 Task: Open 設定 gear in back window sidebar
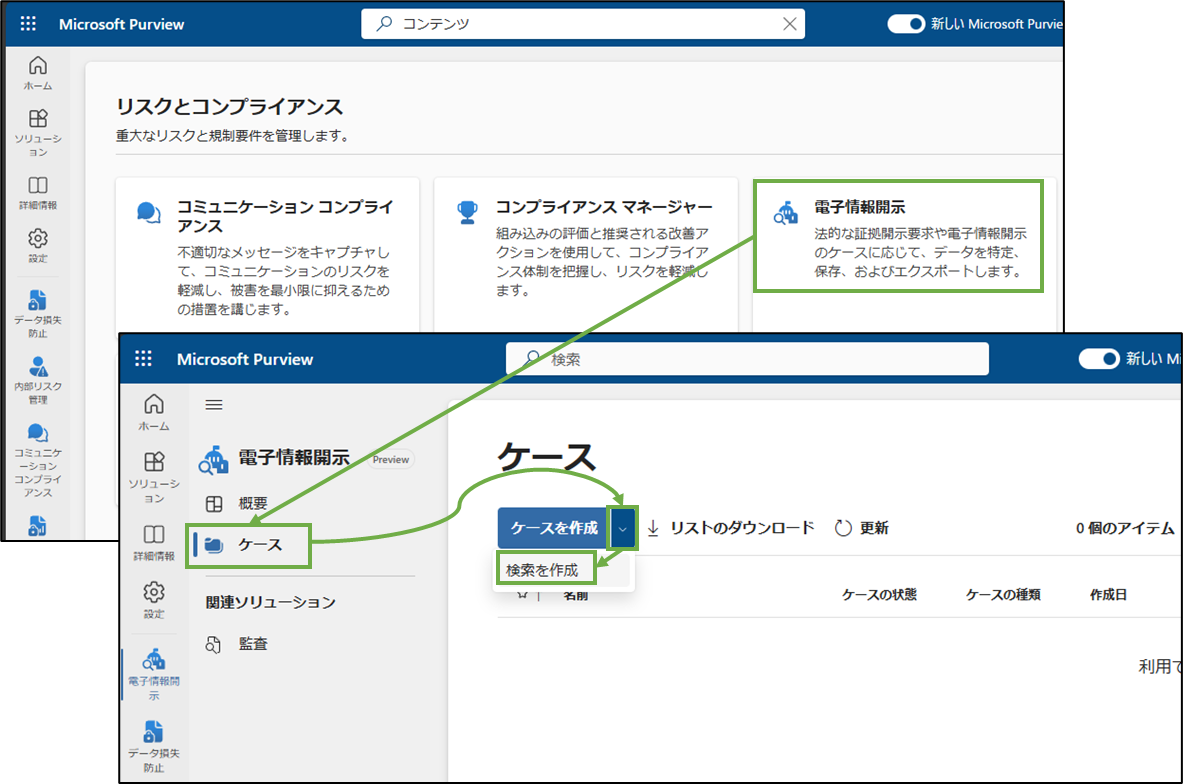(38, 246)
